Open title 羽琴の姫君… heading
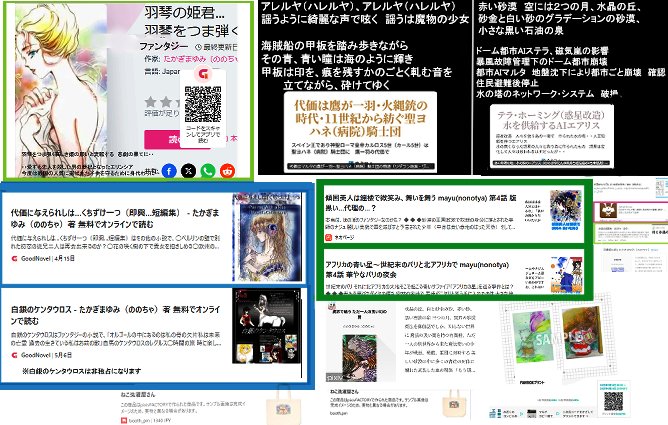This screenshot has width=668, height=425. pyautogui.click(x=184, y=13)
